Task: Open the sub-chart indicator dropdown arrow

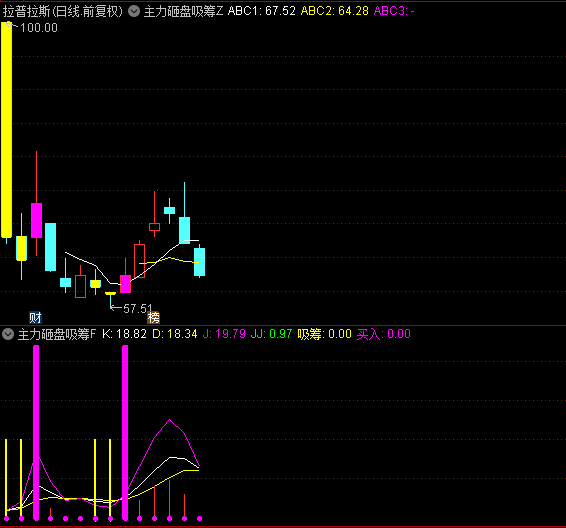Action: (x=8, y=334)
